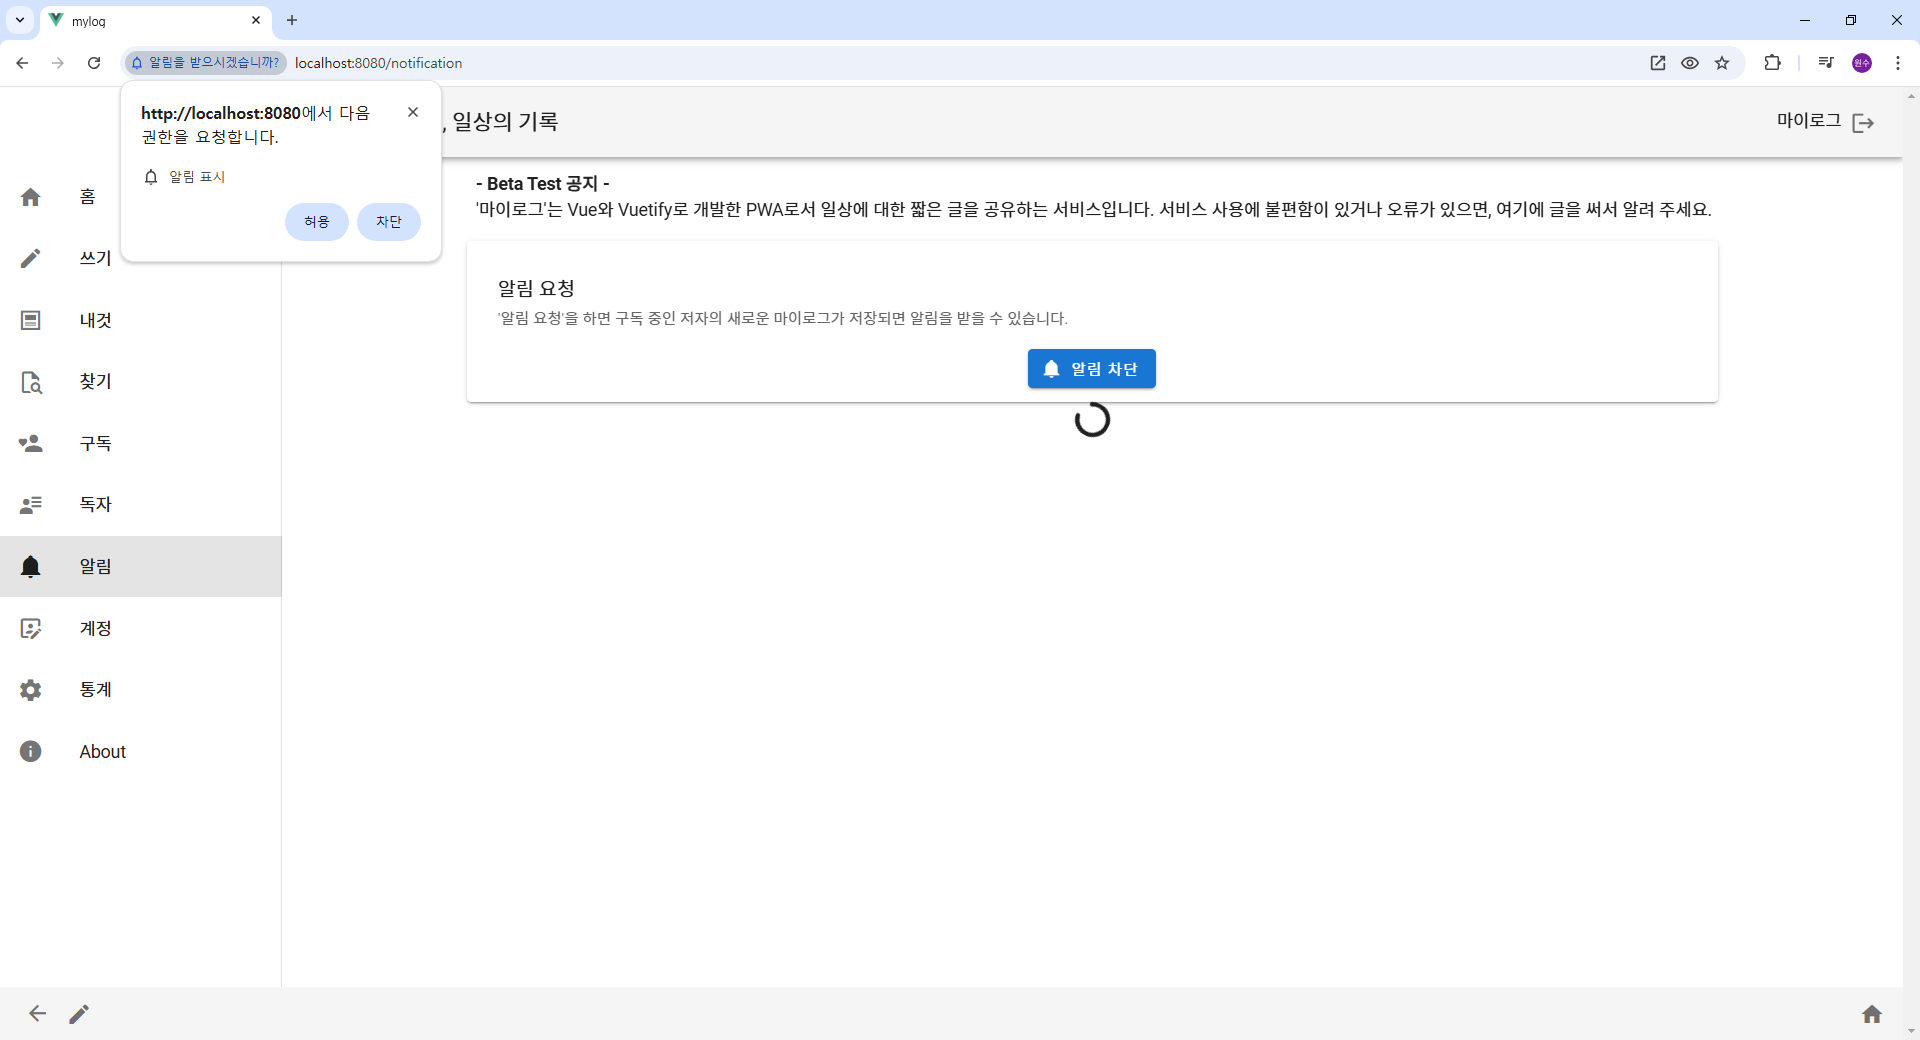The width and height of the screenshot is (1920, 1040).
Task: Click the loading spinner in content area
Action: [1092, 420]
